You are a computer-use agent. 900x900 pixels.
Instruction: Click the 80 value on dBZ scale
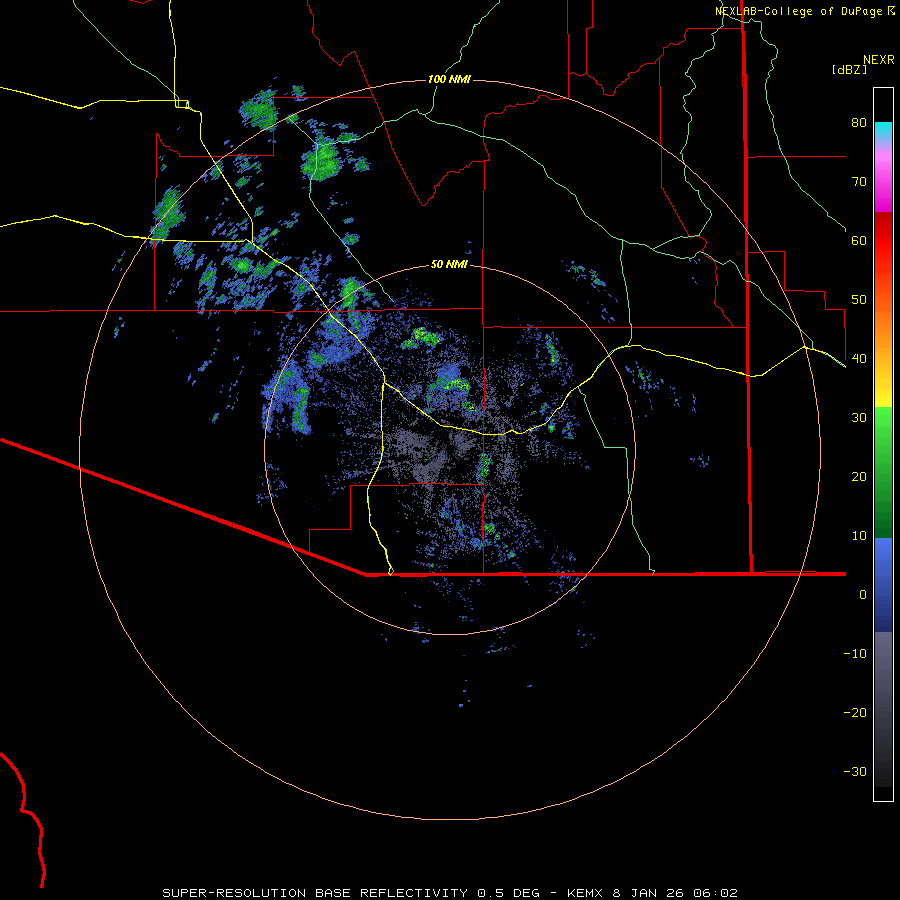(x=859, y=123)
